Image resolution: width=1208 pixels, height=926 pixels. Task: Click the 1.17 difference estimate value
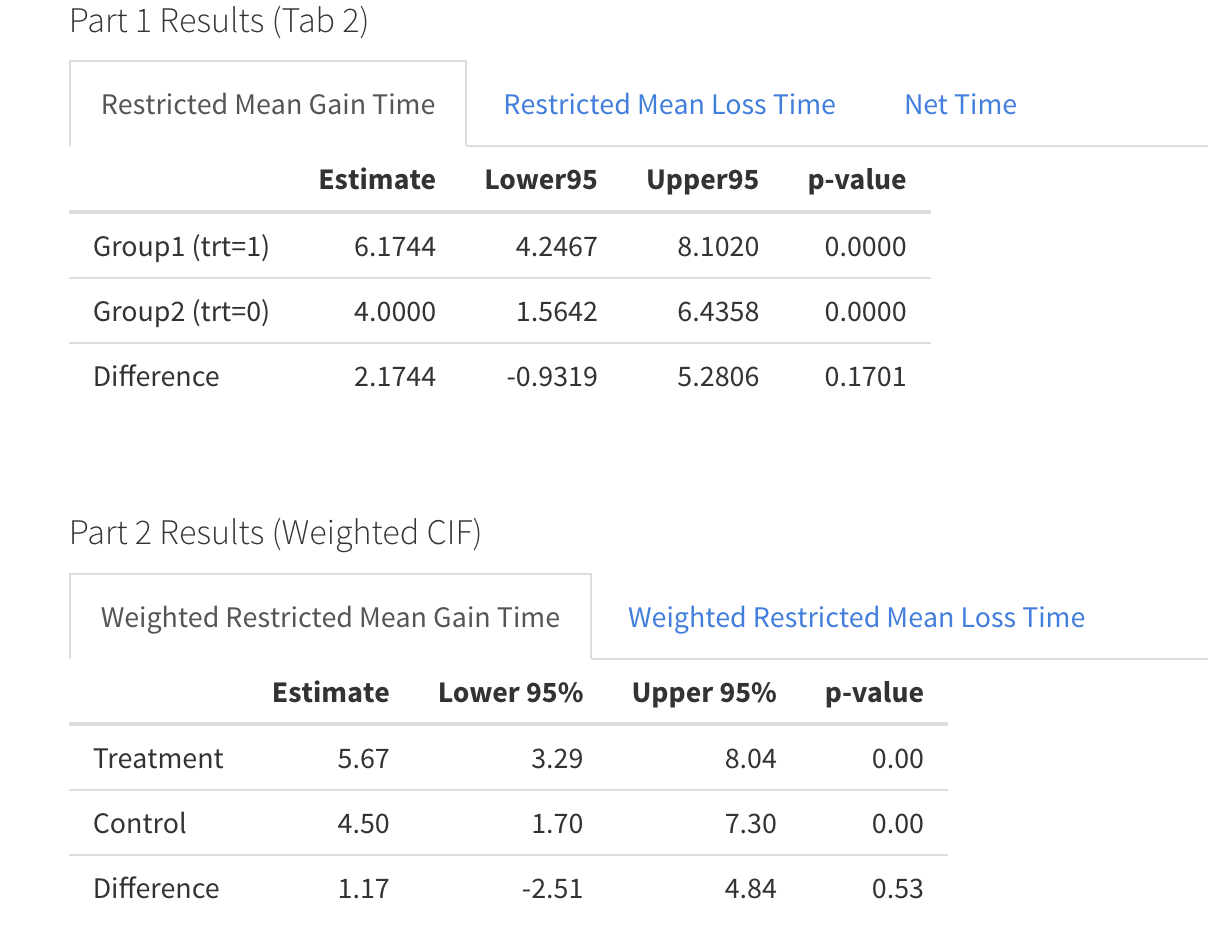point(363,889)
